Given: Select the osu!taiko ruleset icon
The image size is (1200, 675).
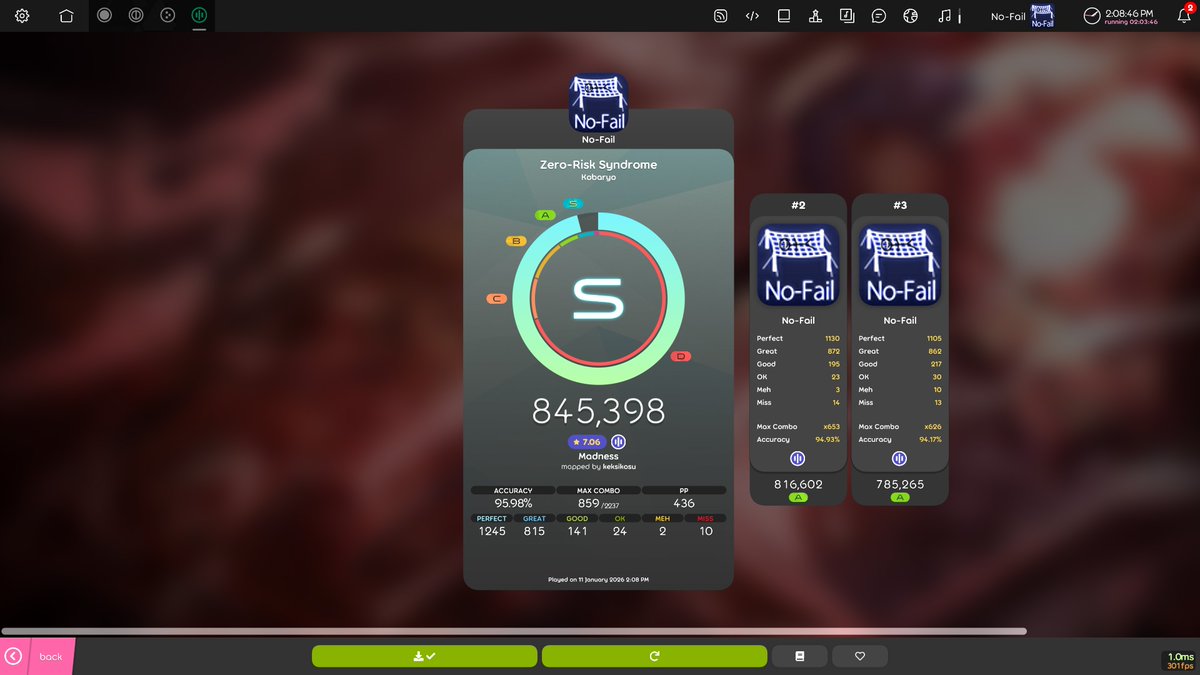Looking at the screenshot, I should (137, 15).
